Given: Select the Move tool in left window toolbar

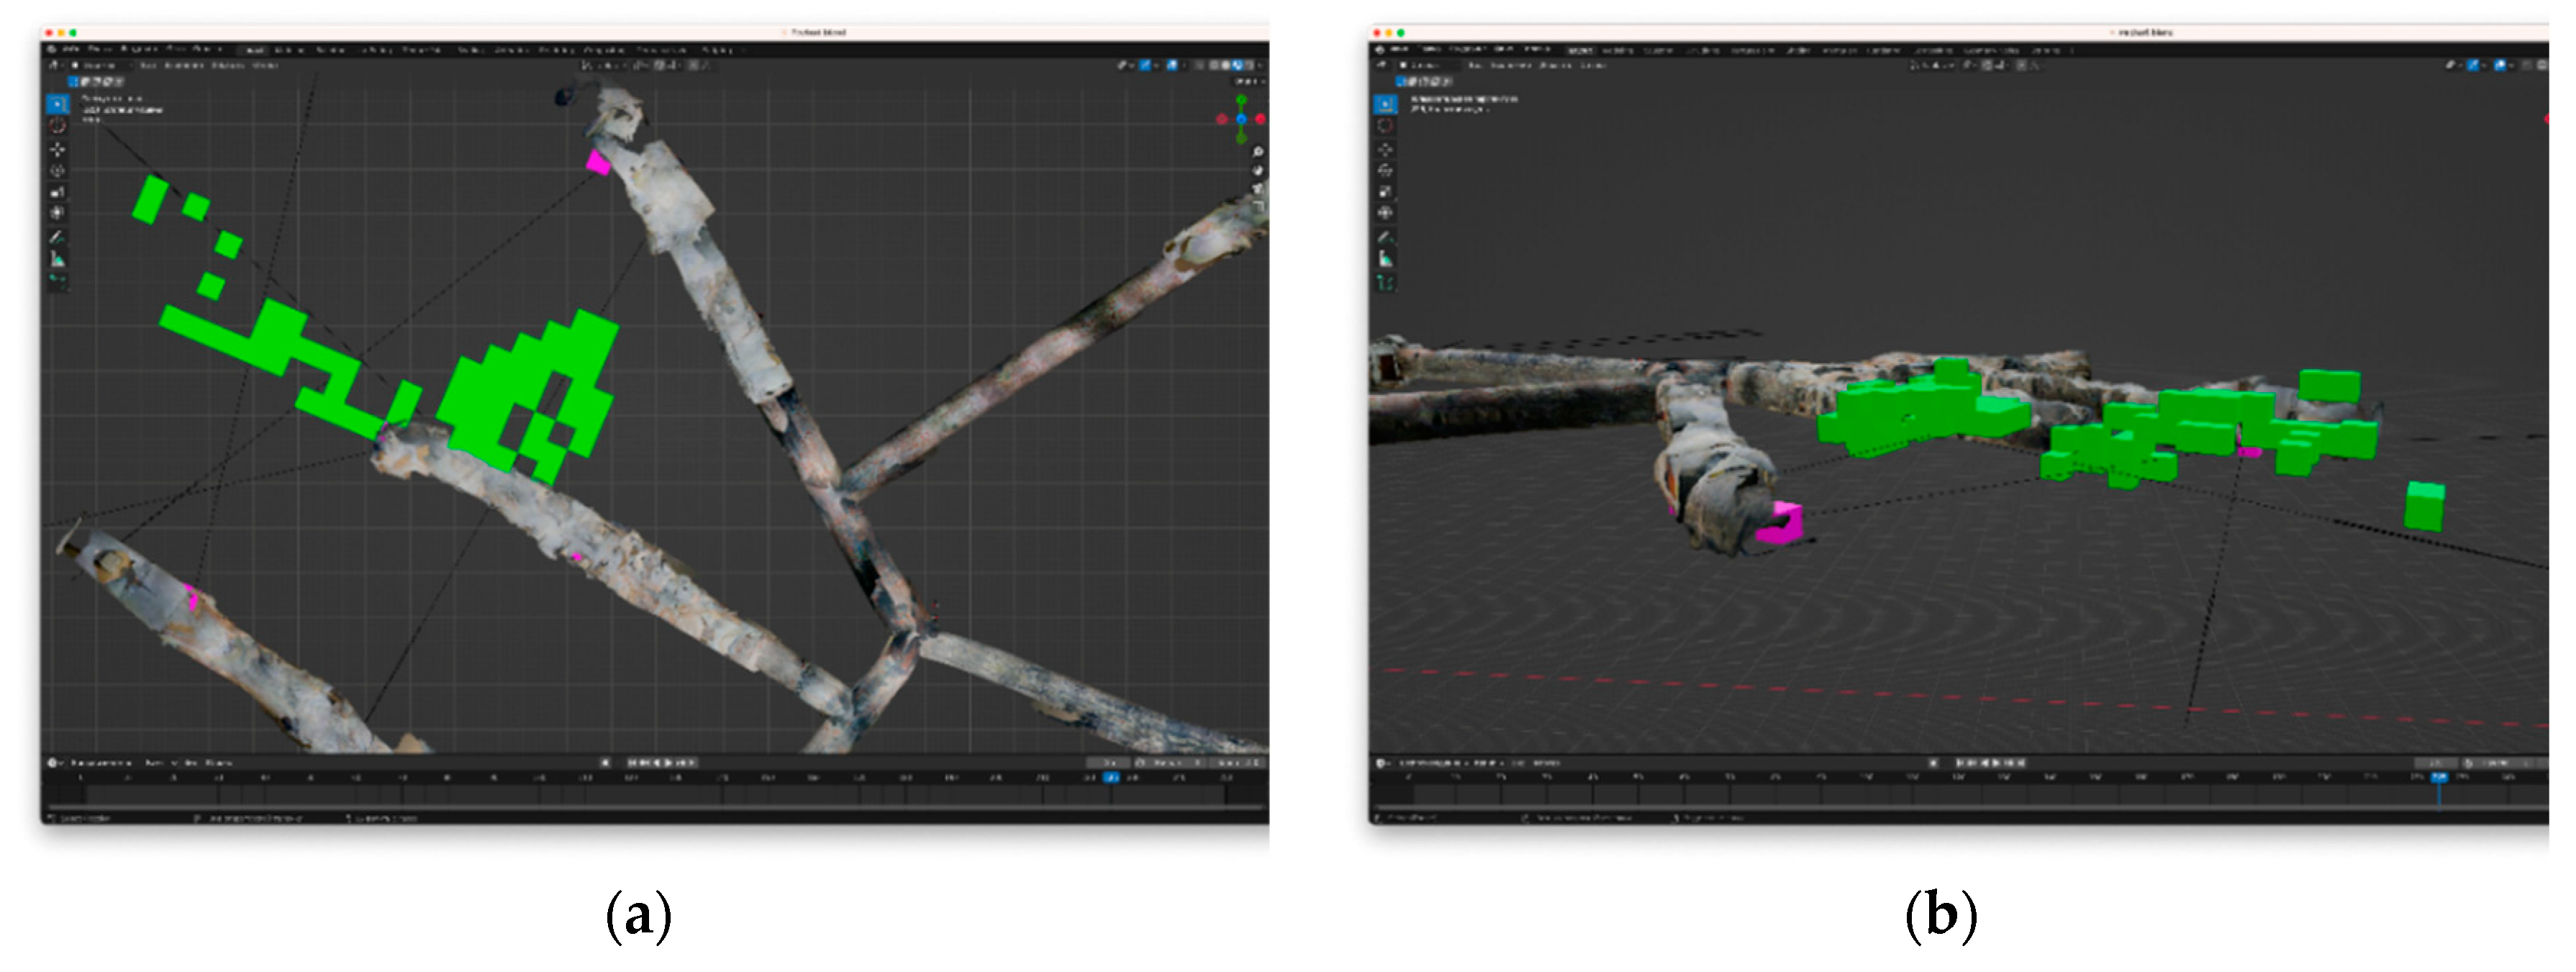Looking at the screenshot, I should point(58,149).
